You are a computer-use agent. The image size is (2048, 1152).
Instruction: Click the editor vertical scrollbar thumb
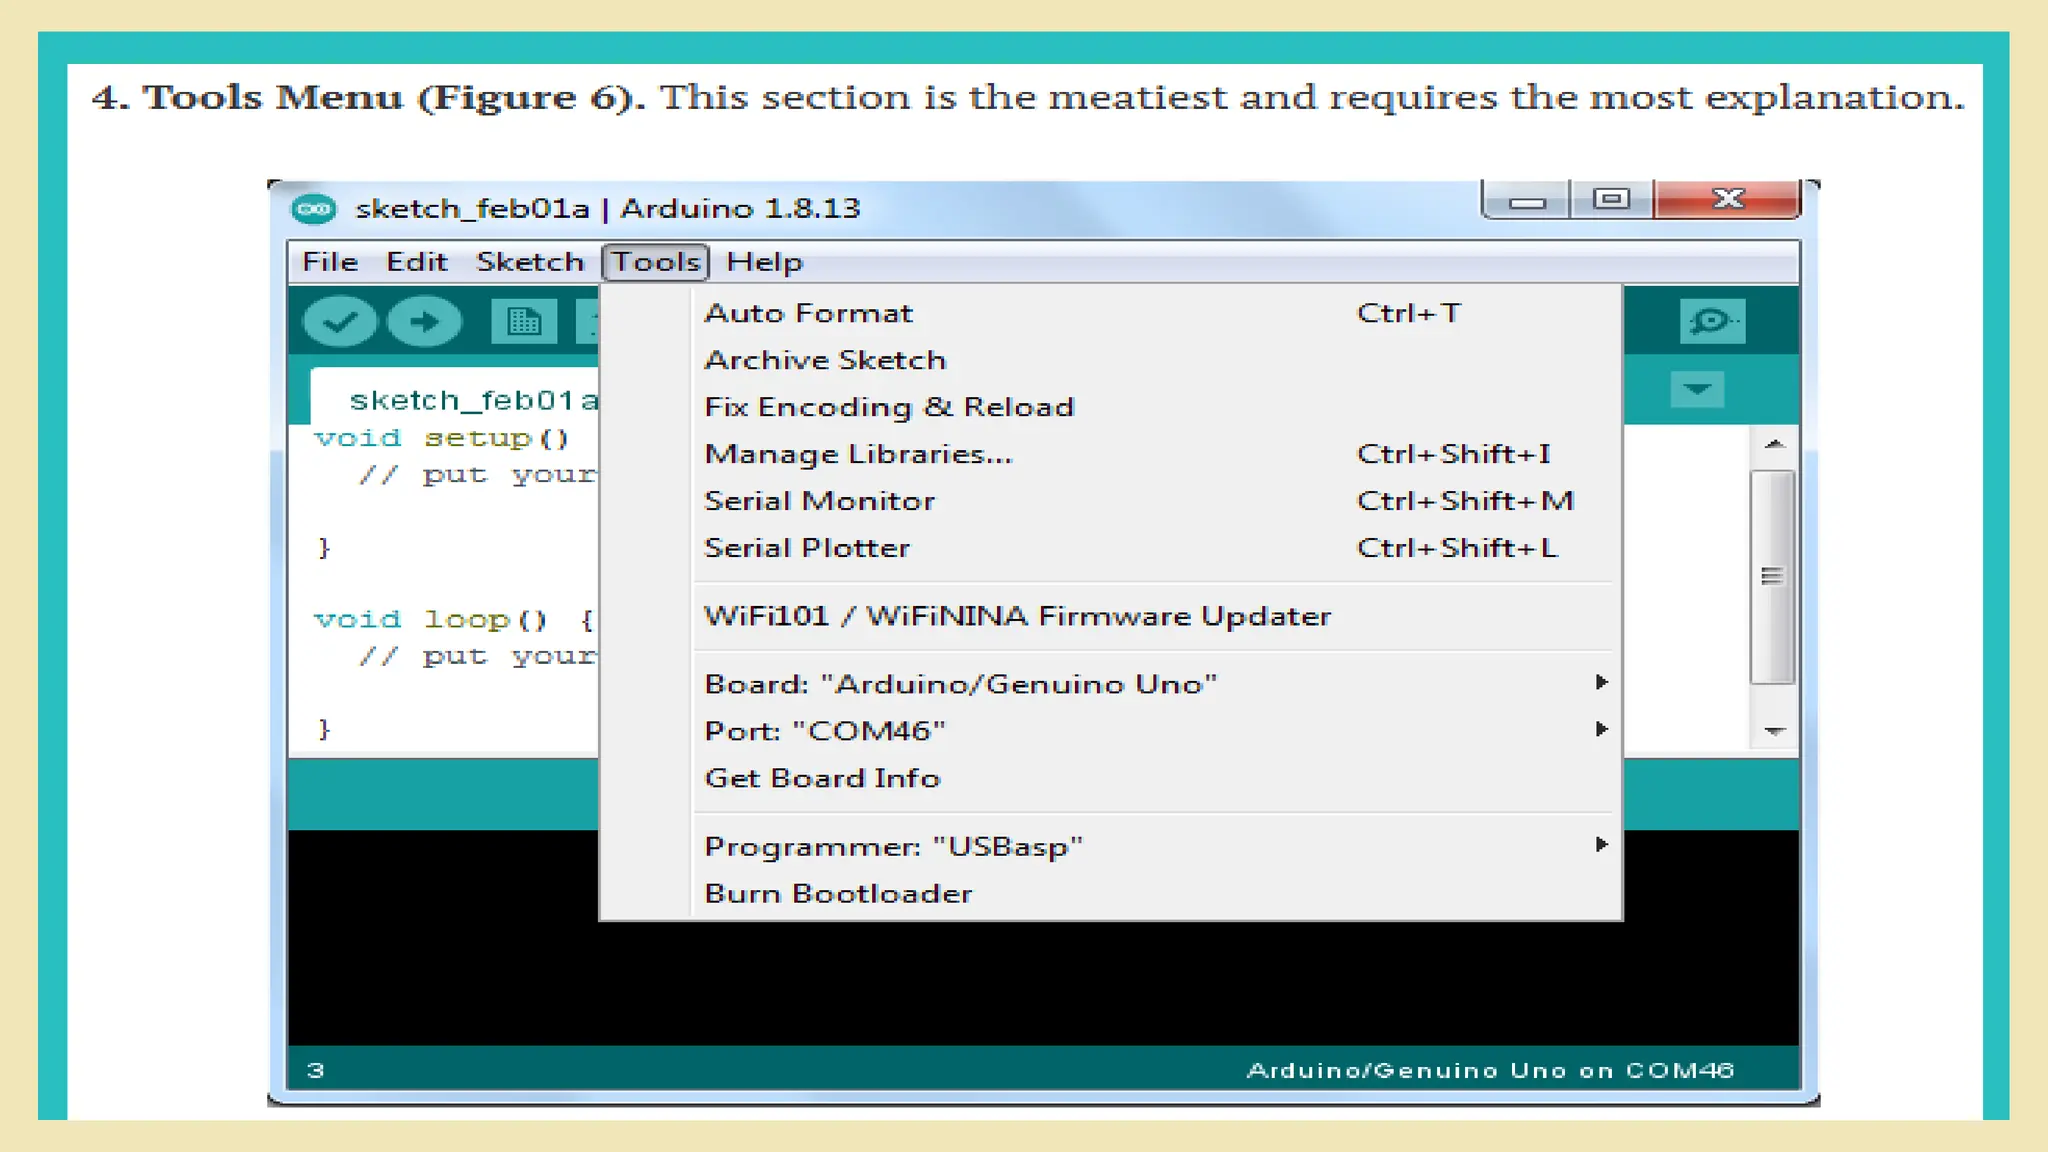point(1774,577)
